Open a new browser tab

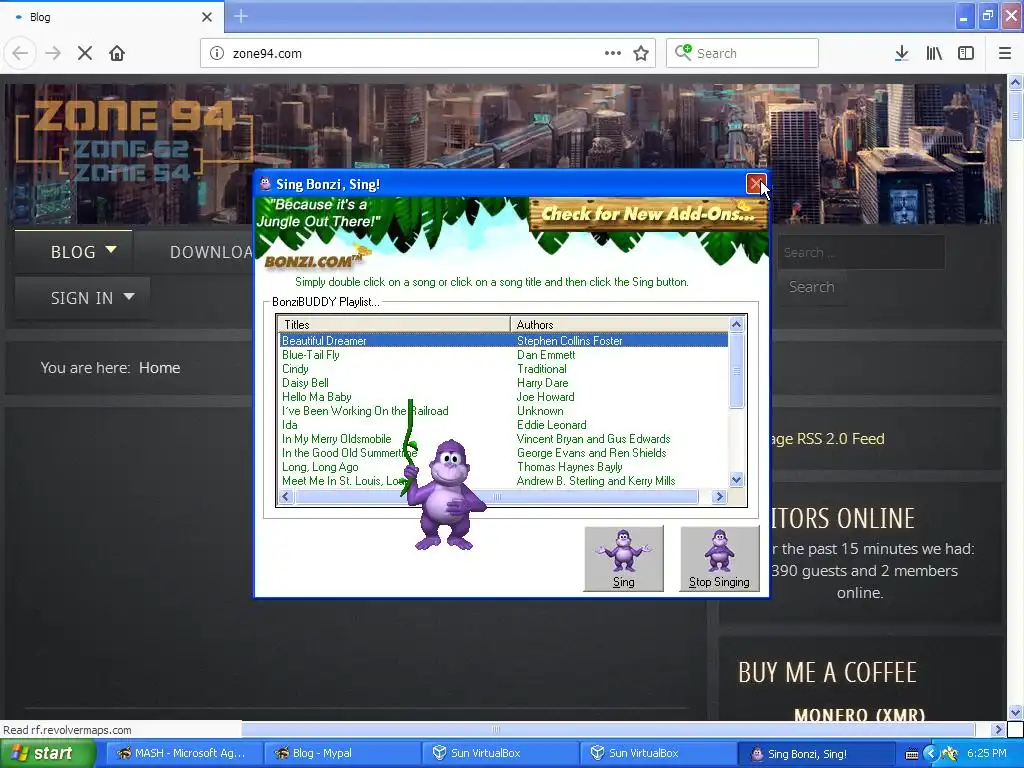tap(240, 16)
